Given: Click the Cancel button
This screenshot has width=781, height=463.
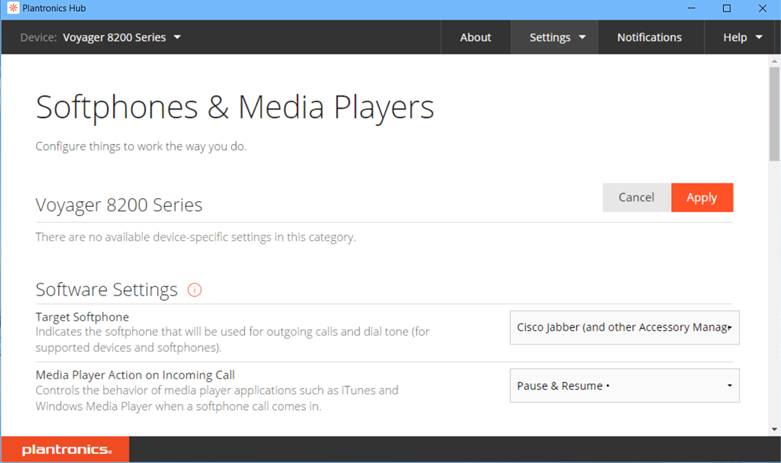Looking at the screenshot, I should click(x=637, y=198).
